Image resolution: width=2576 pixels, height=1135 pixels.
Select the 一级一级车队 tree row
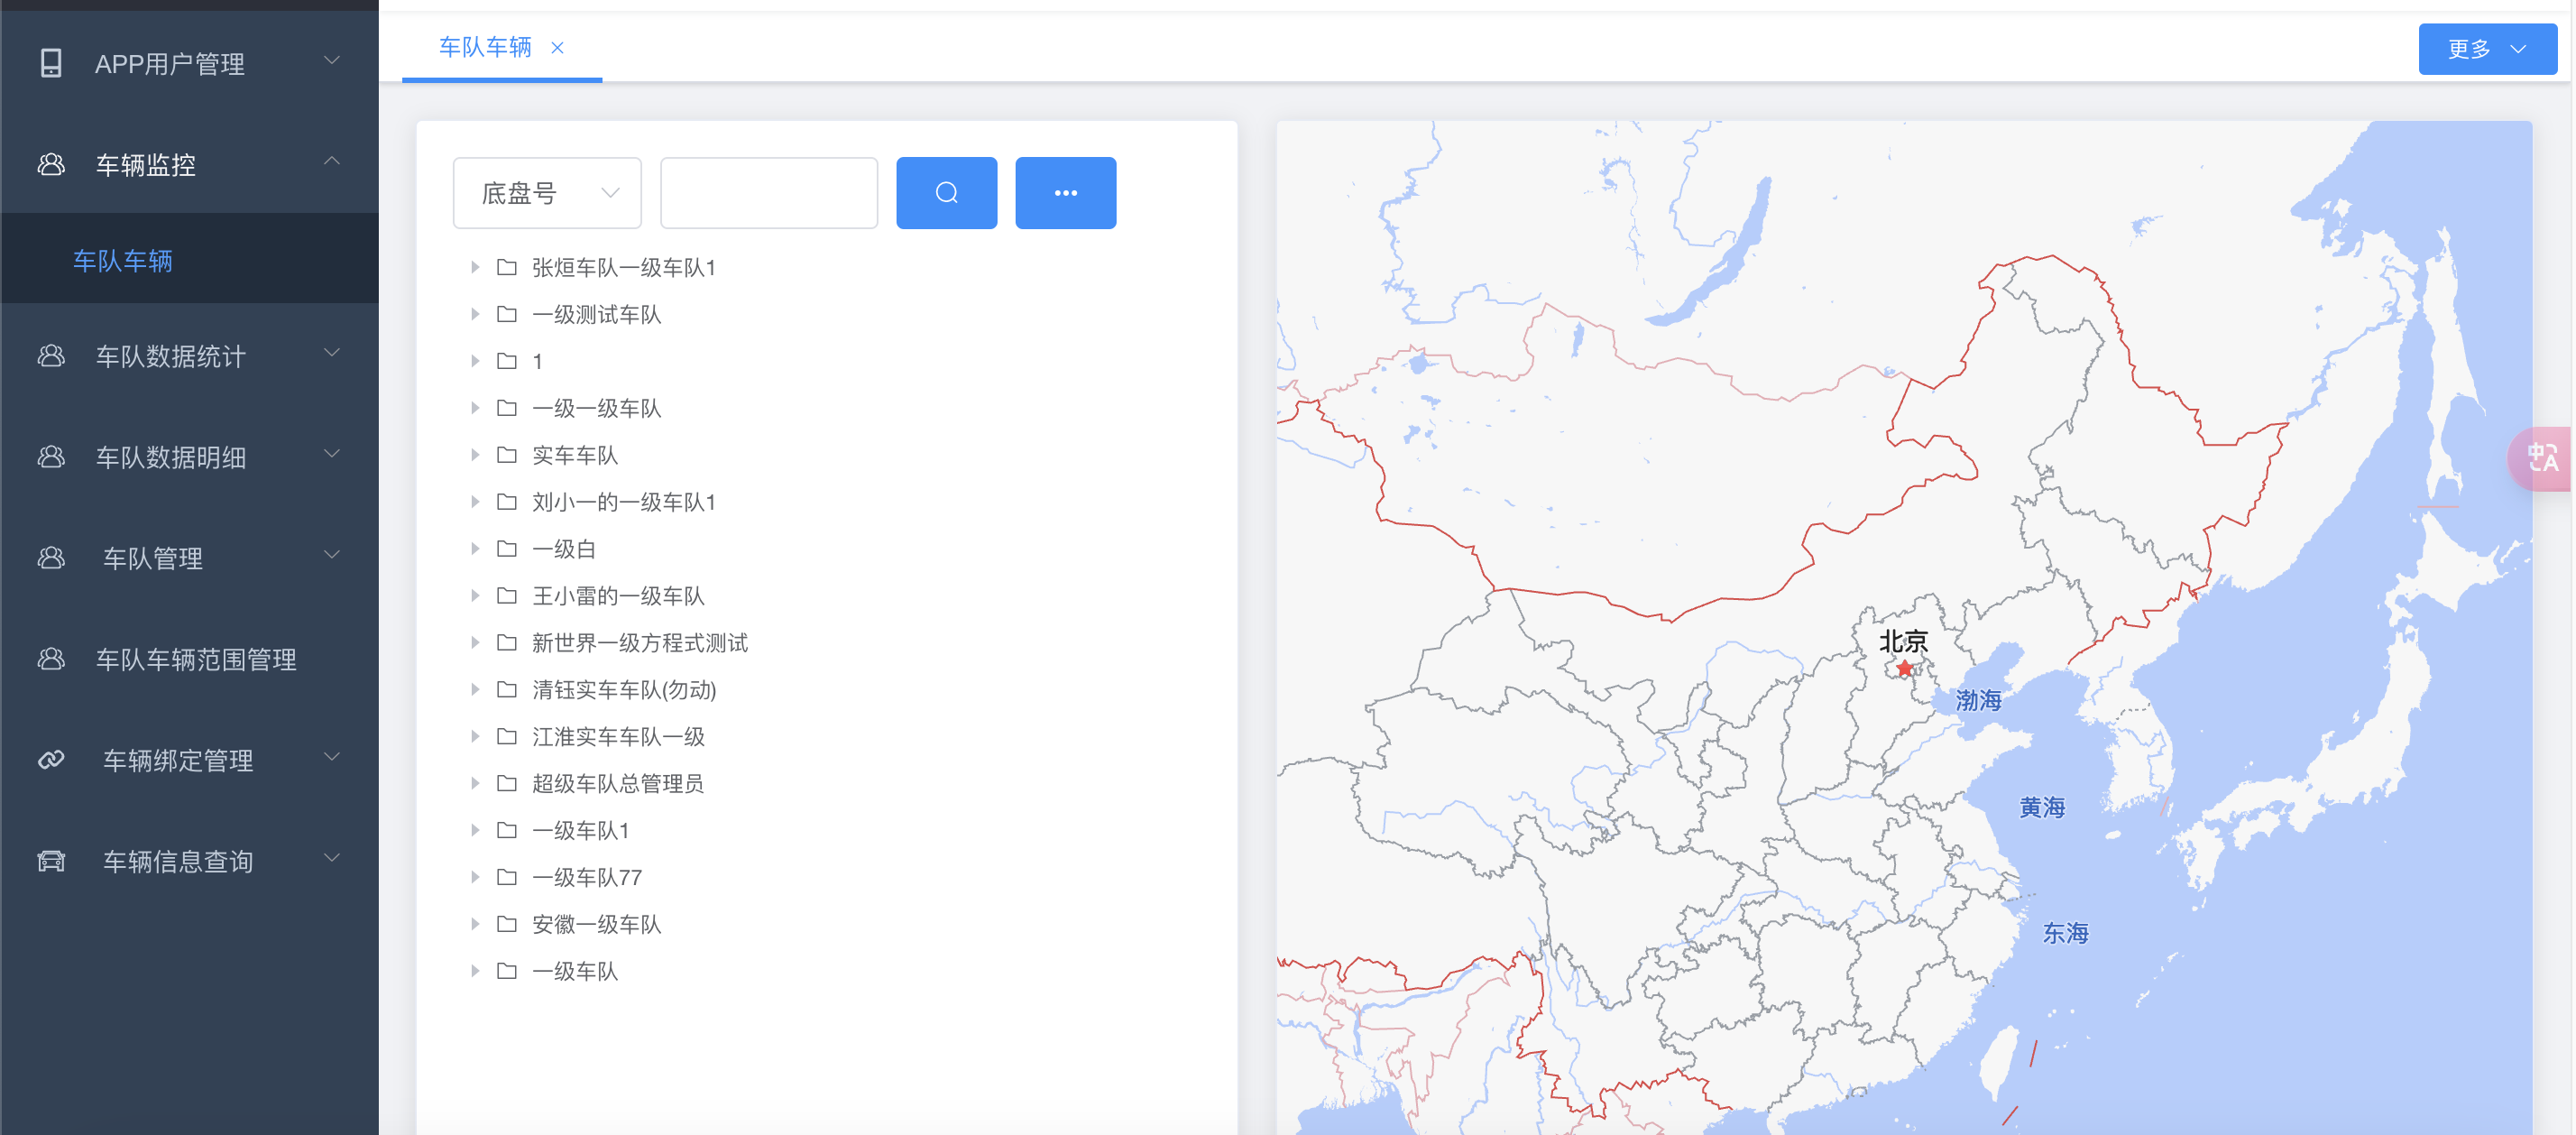(x=826, y=408)
